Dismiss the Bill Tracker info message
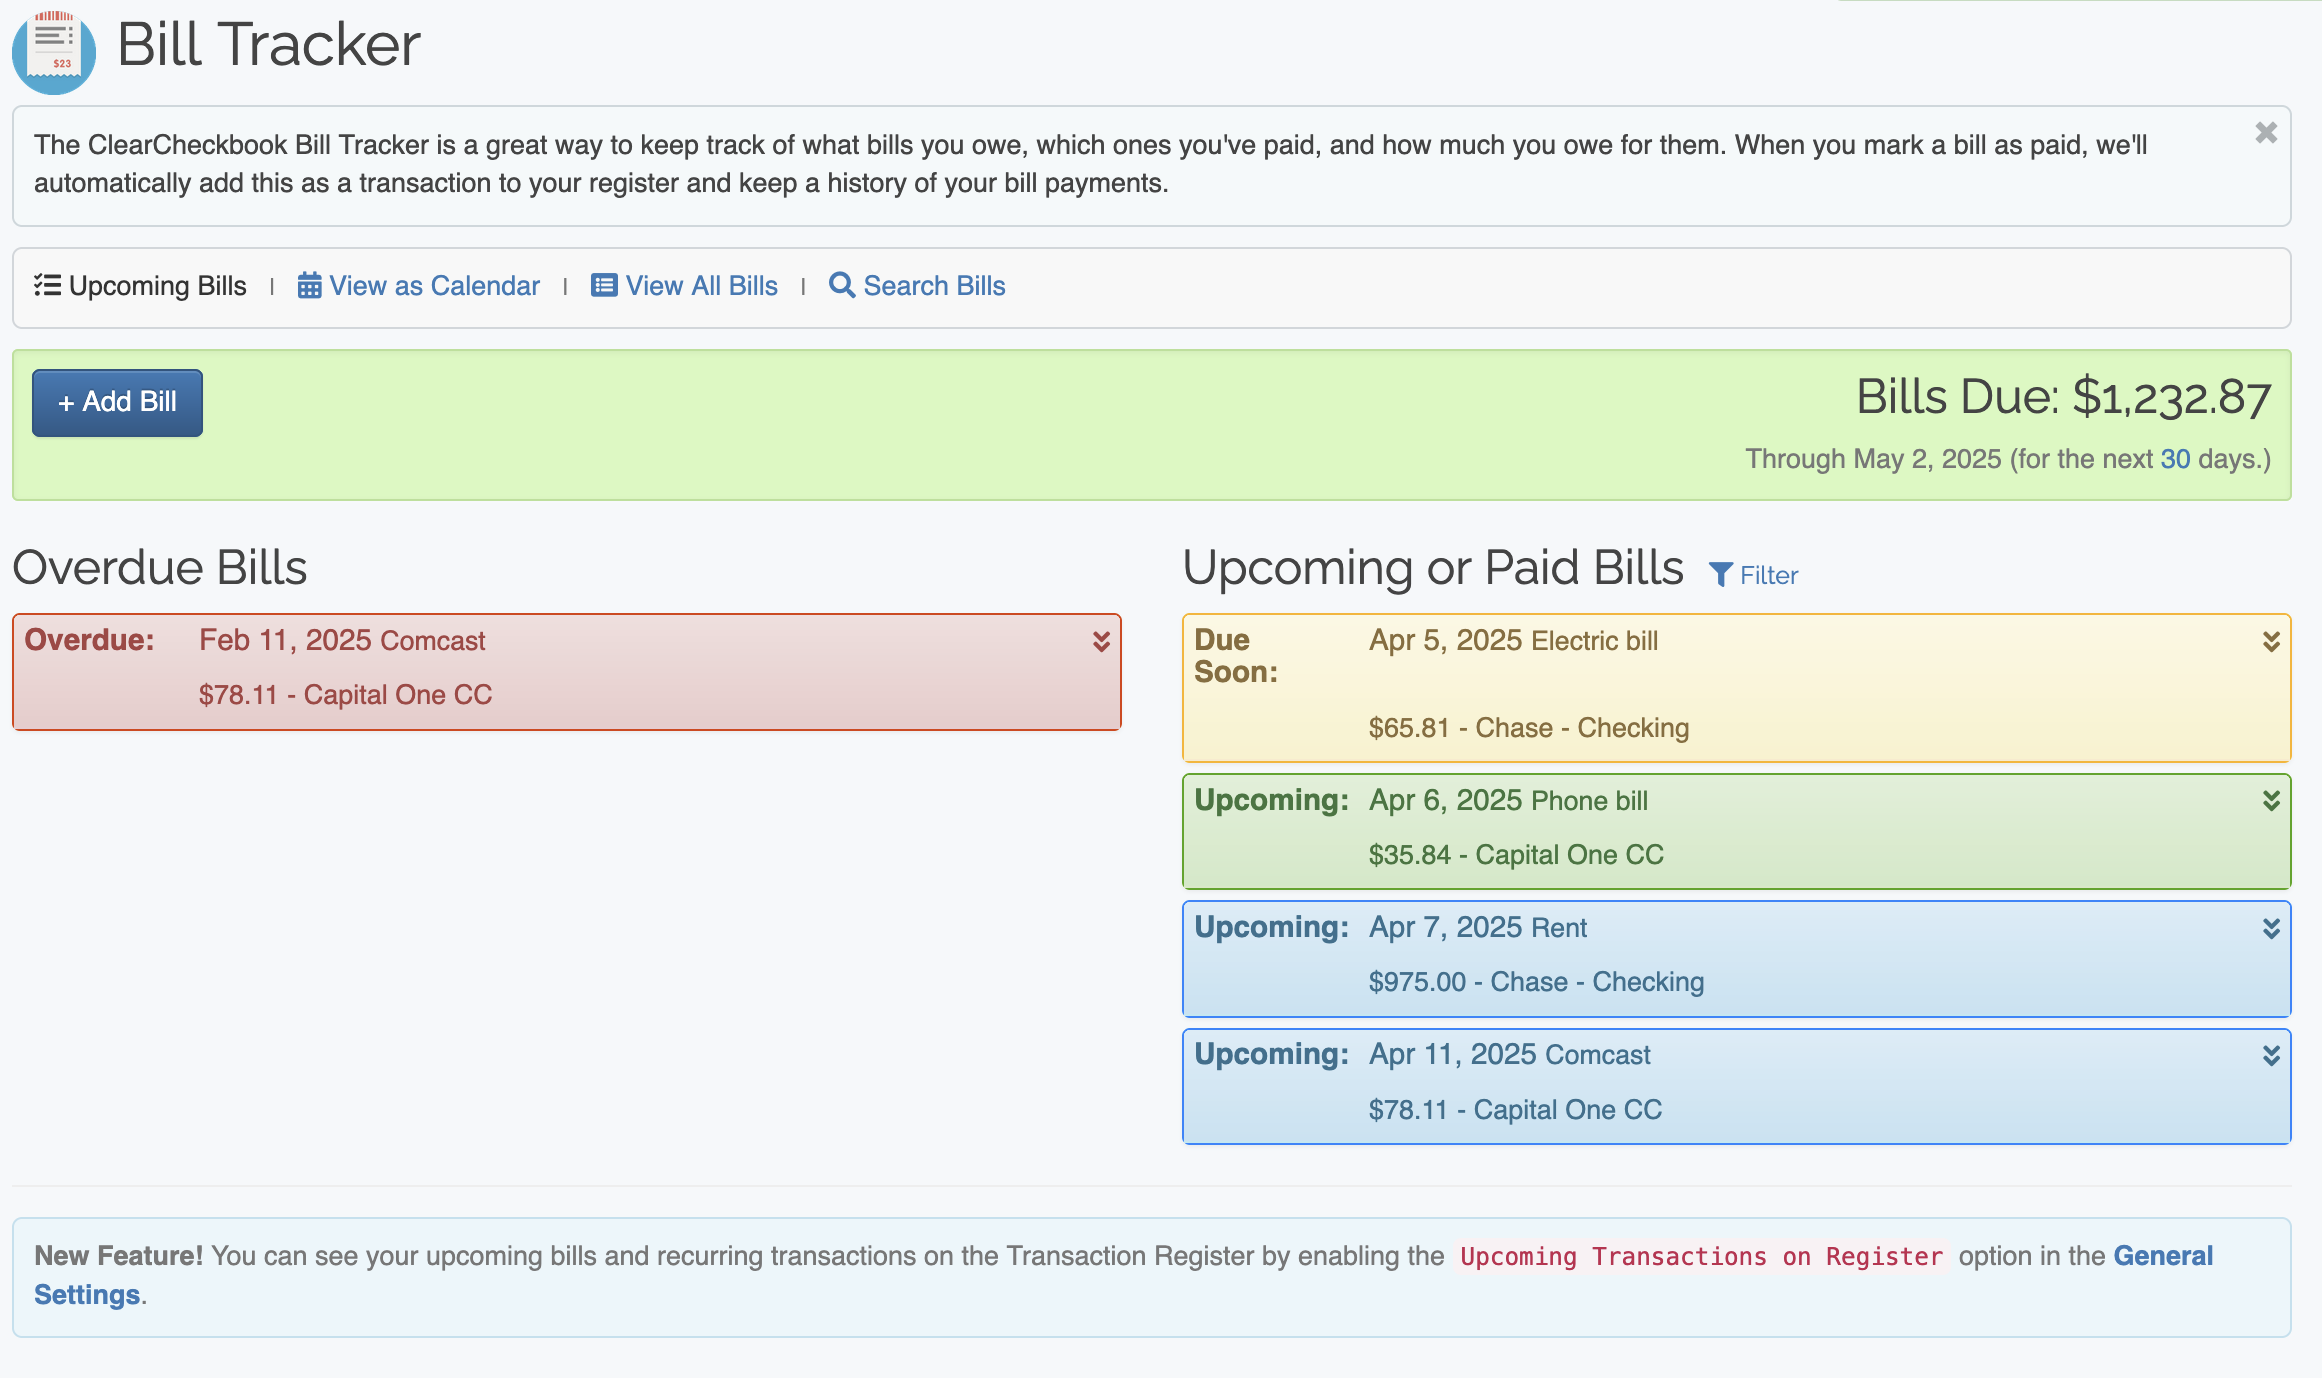2322x1378 pixels. point(2266,133)
